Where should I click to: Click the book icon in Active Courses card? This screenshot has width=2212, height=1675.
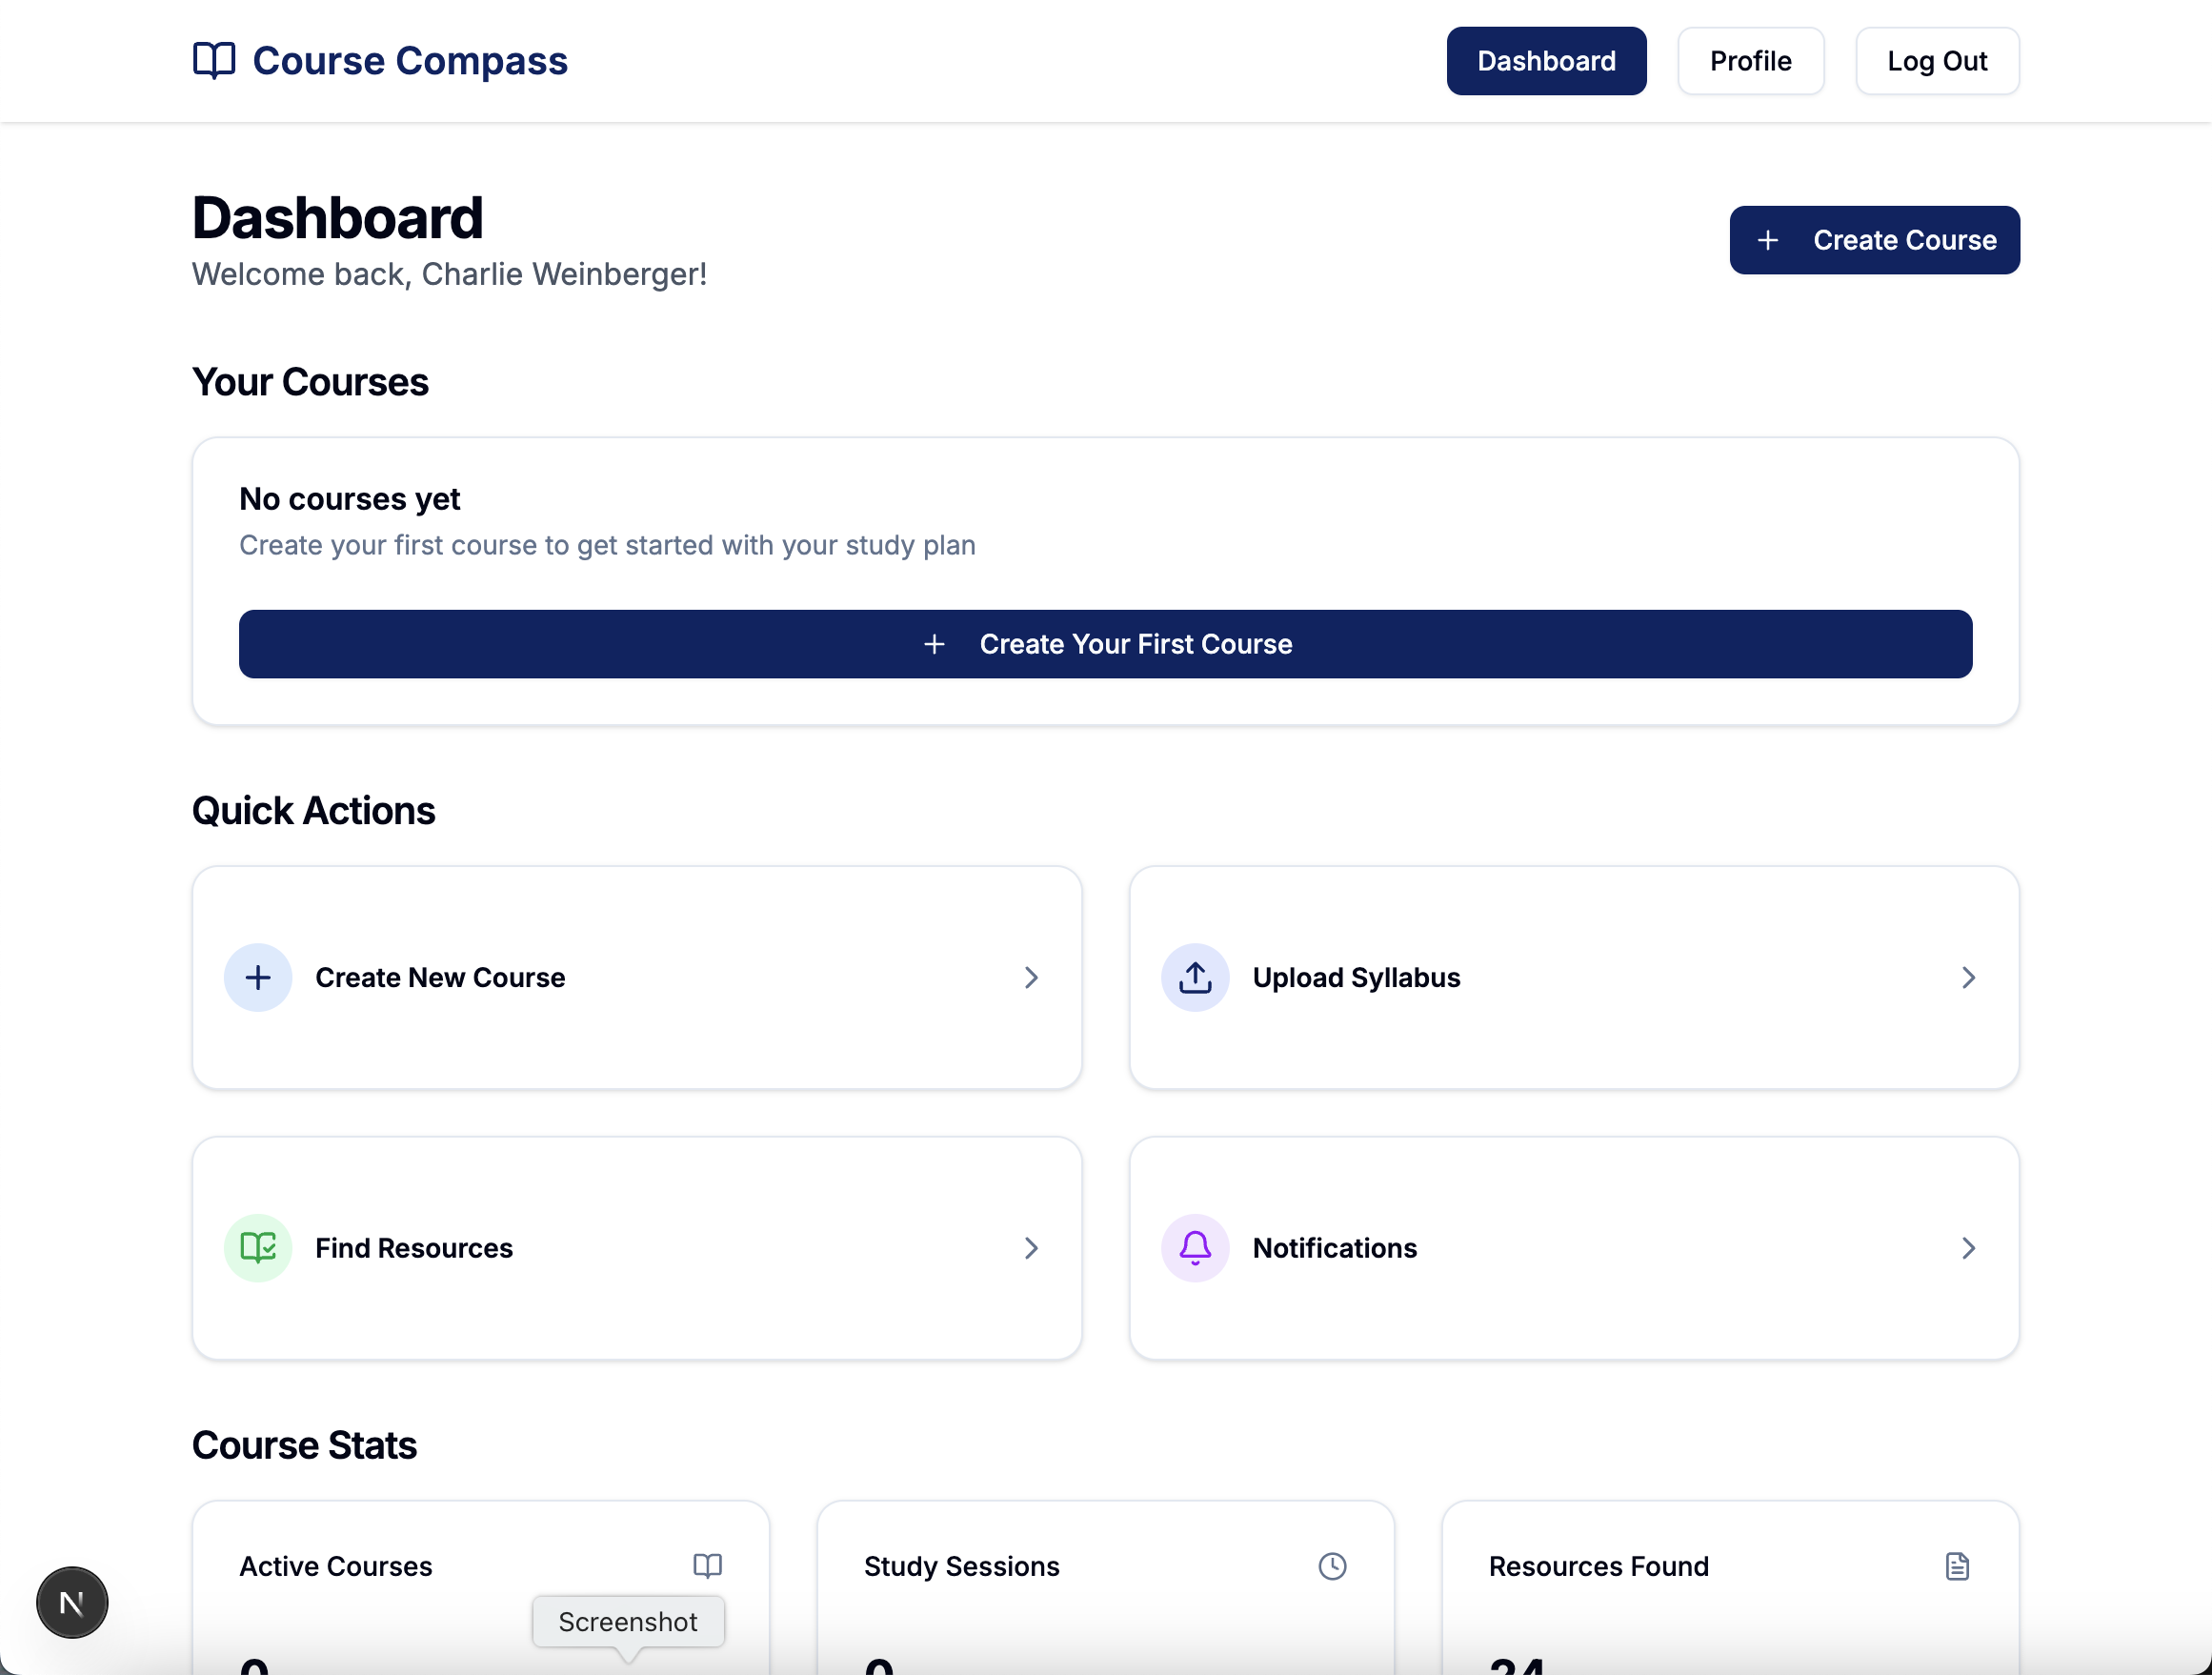[708, 1565]
